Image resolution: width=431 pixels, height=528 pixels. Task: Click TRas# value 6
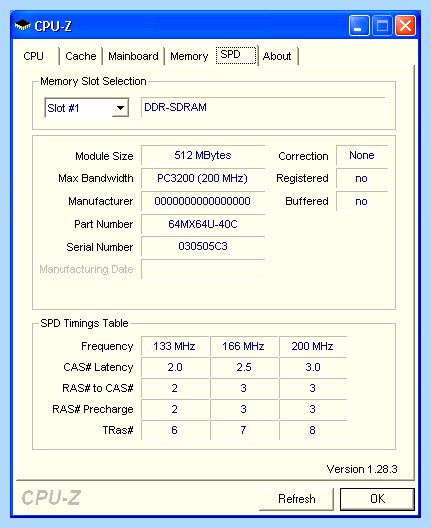click(175, 430)
